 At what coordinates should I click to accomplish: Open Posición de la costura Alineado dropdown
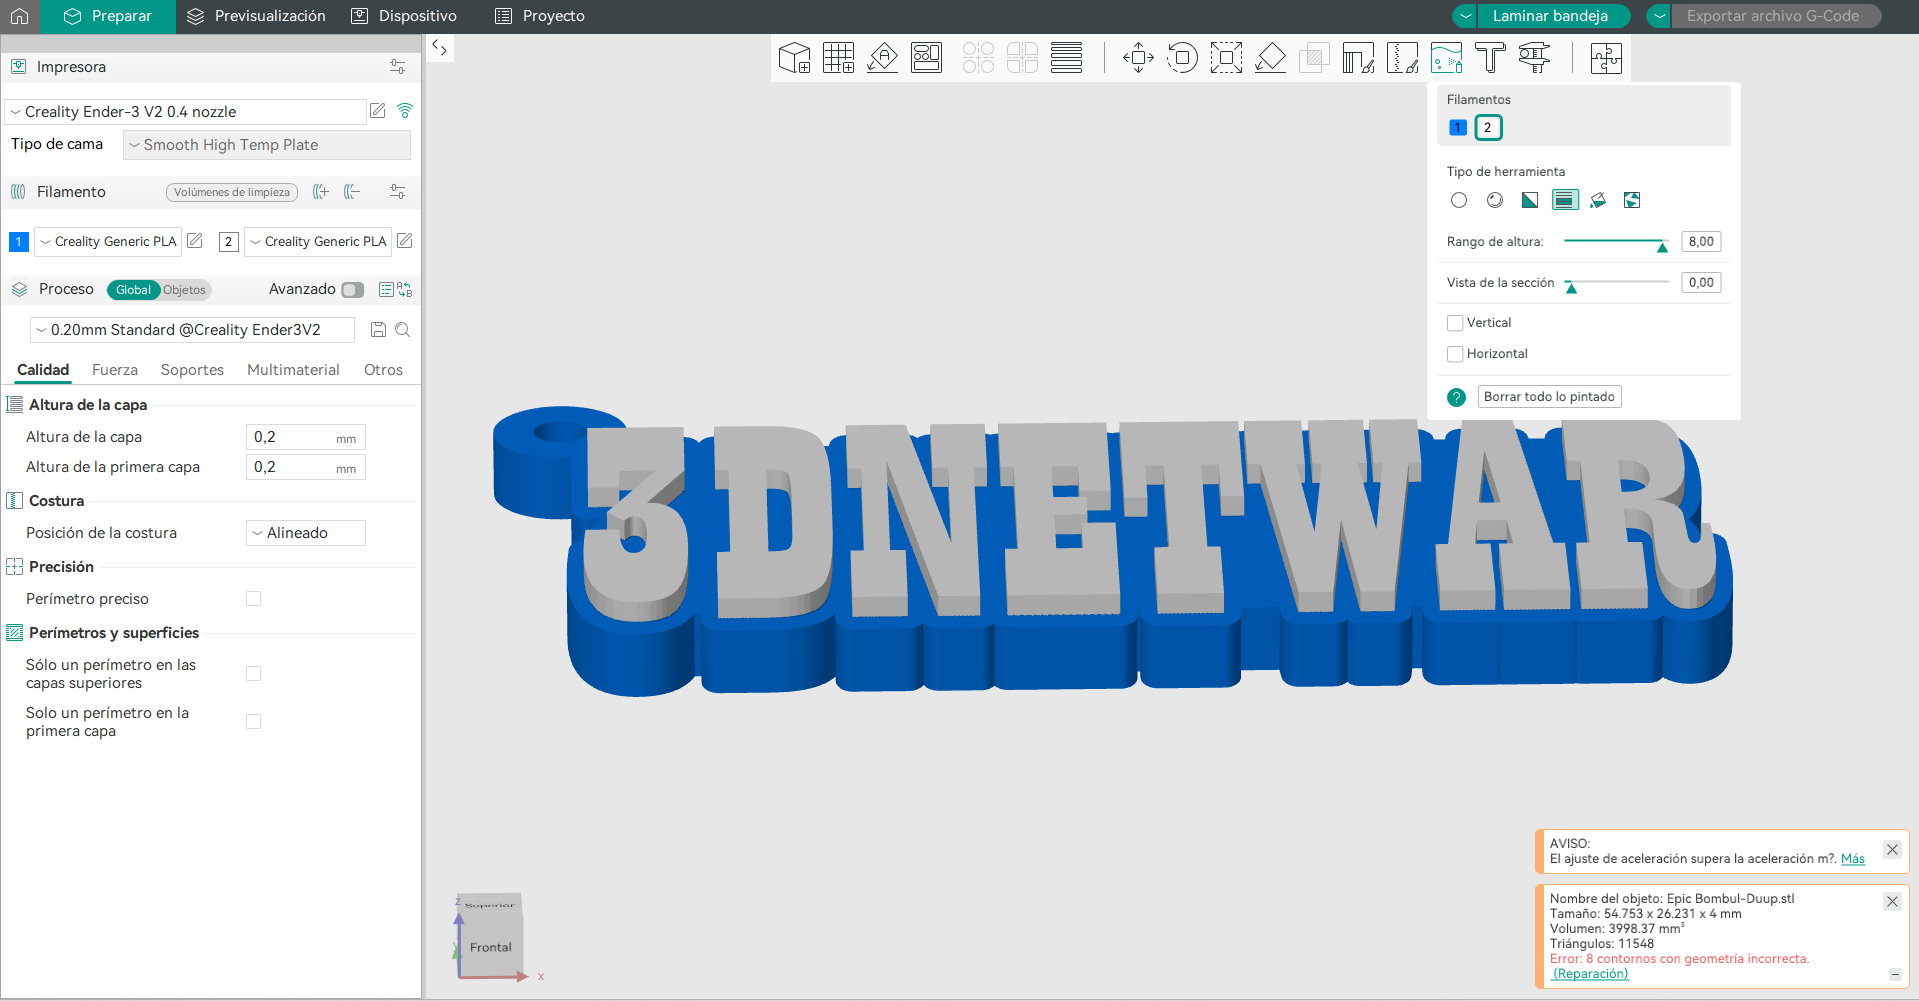[x=306, y=533]
